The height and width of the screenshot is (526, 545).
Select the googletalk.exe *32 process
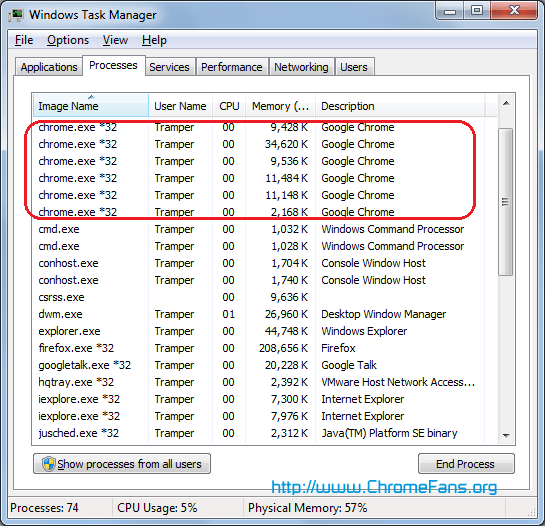258,365
